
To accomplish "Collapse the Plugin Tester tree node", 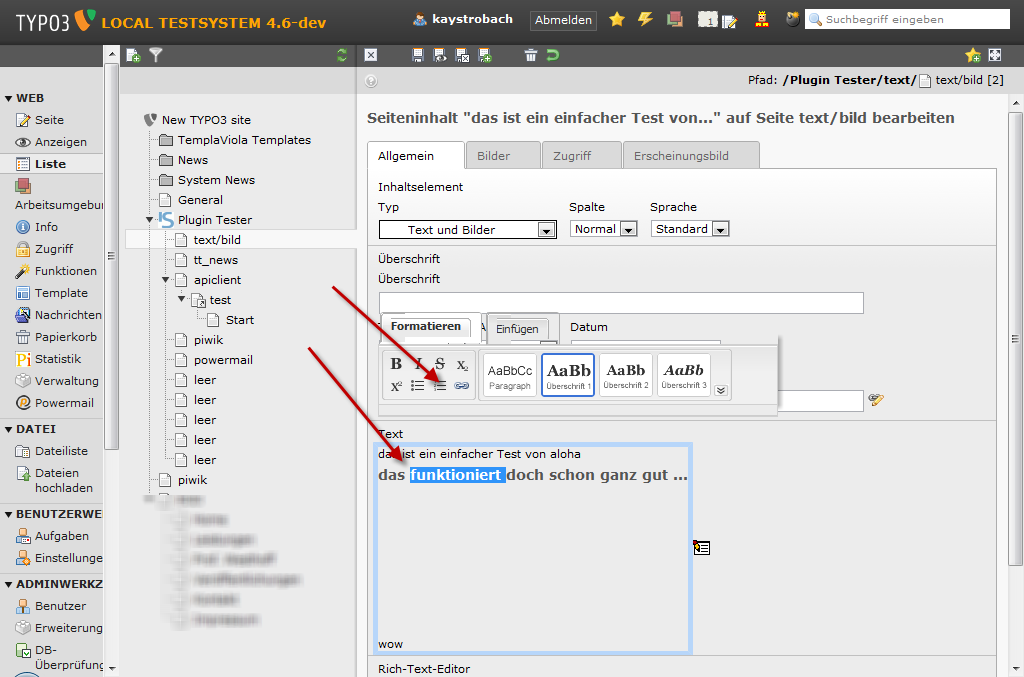I will 150,220.
